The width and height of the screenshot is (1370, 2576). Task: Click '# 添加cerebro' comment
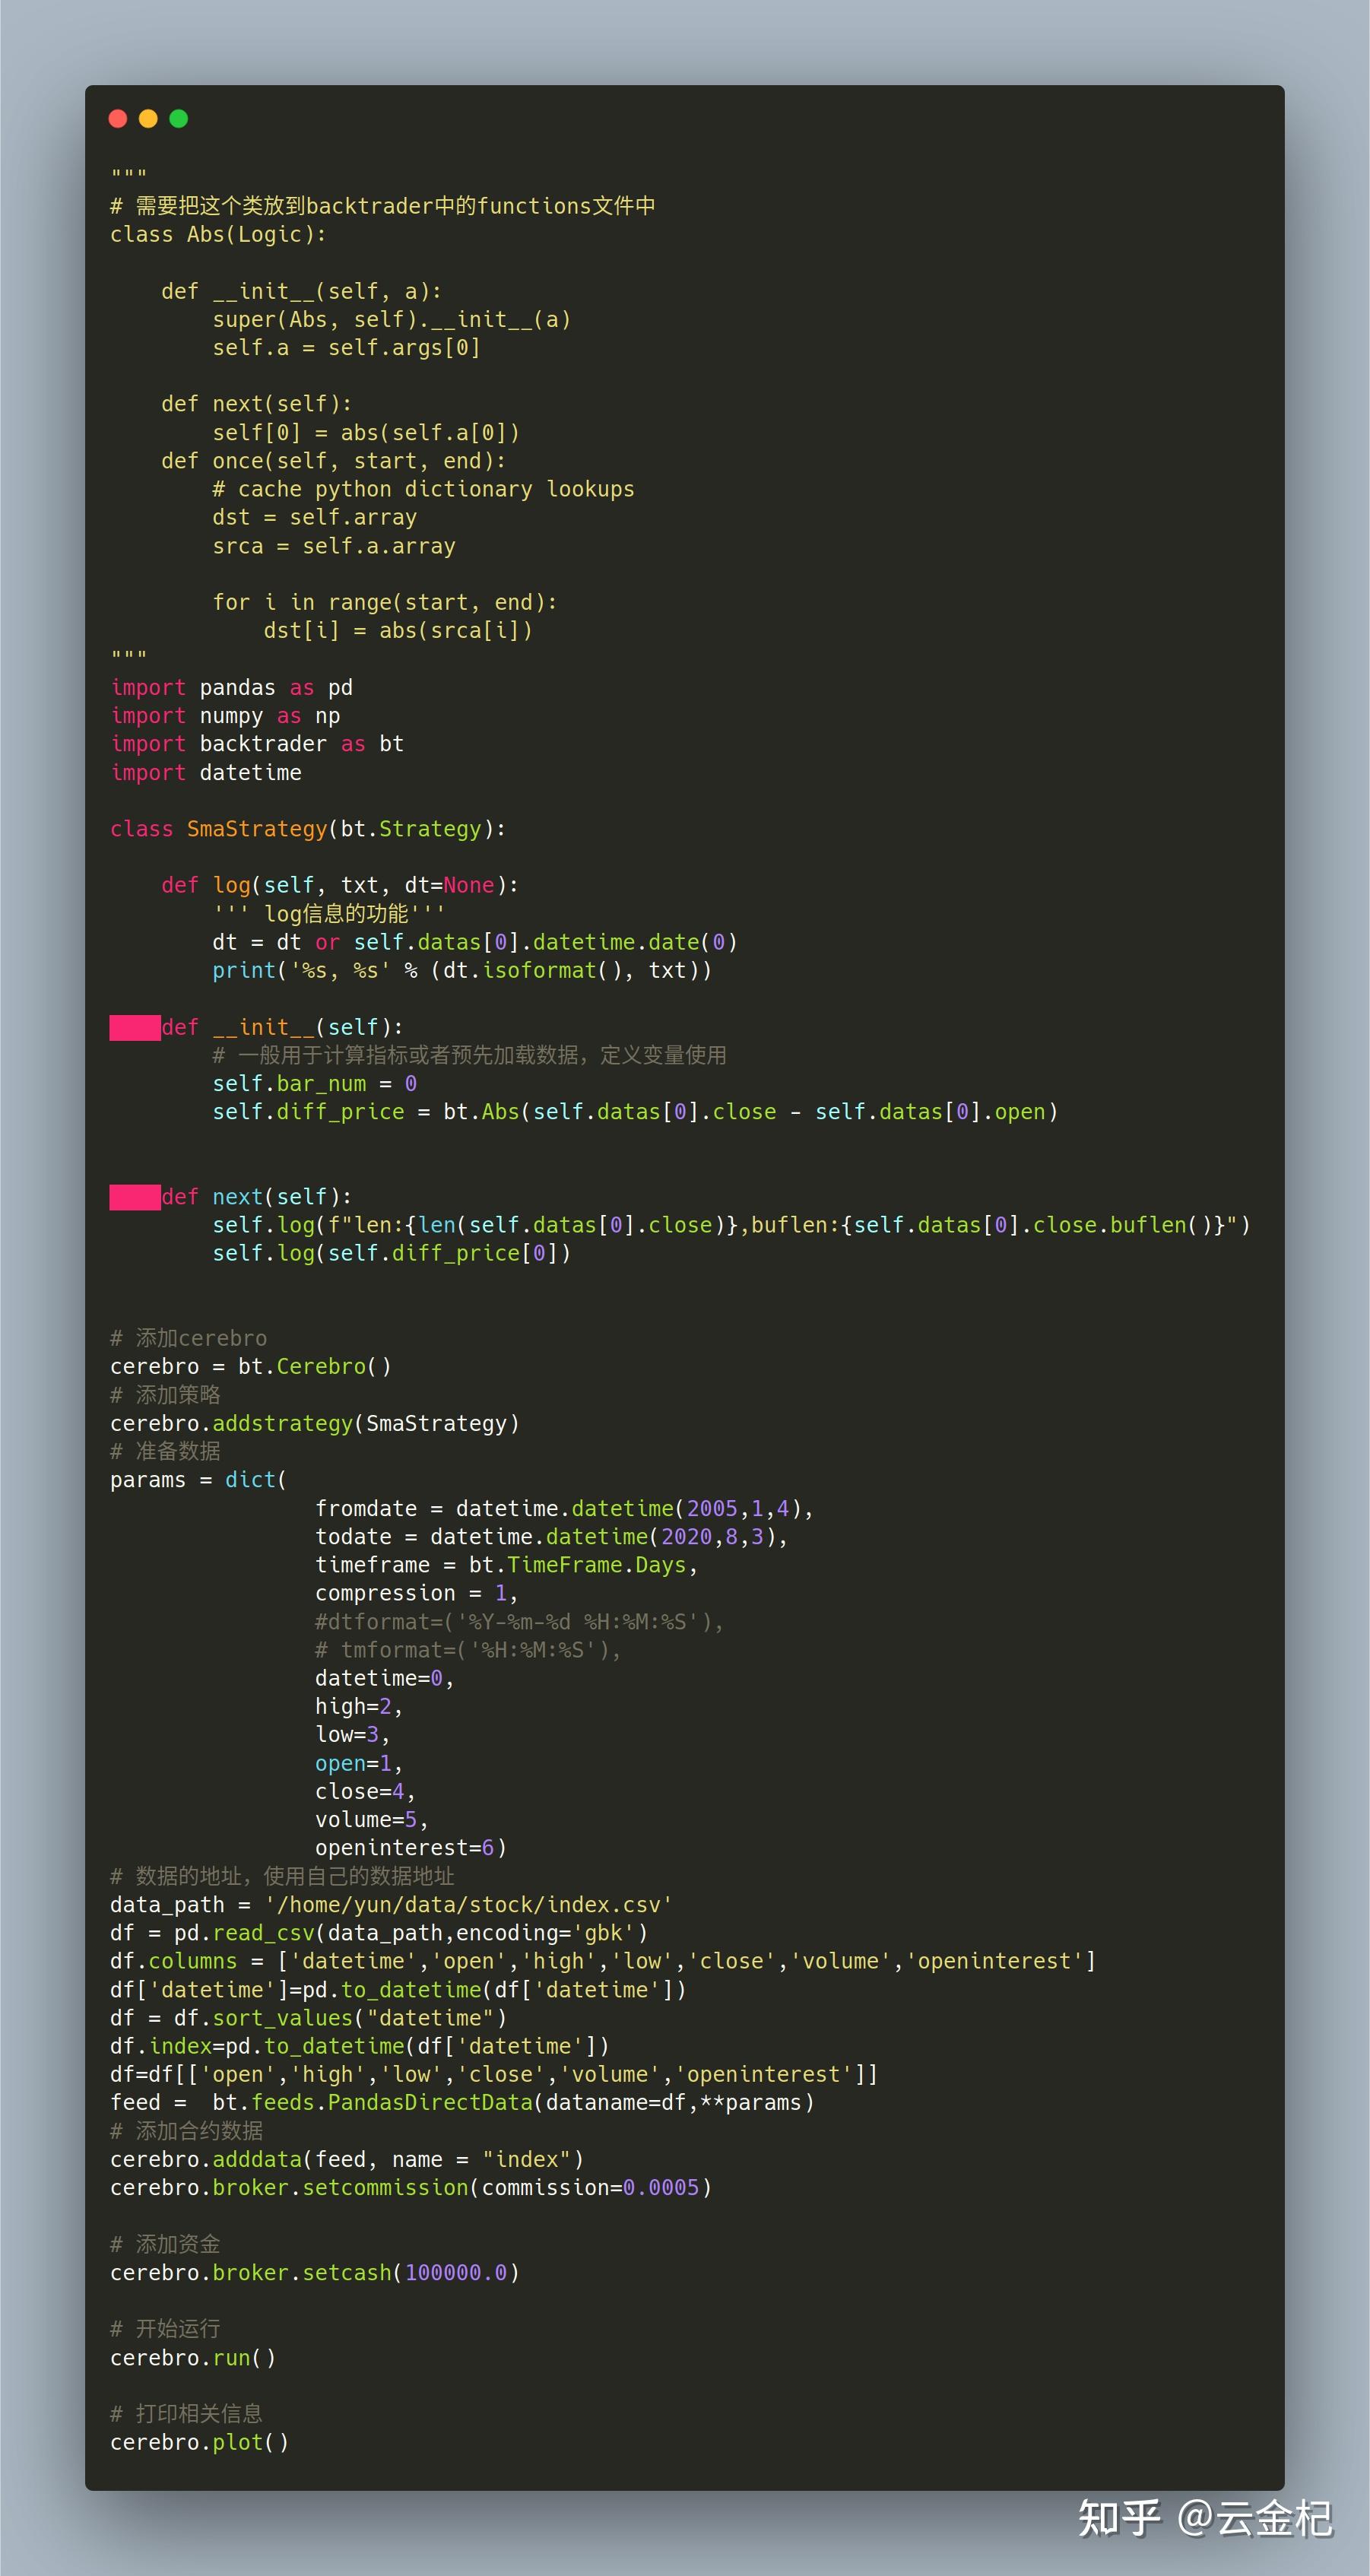pos(189,1338)
